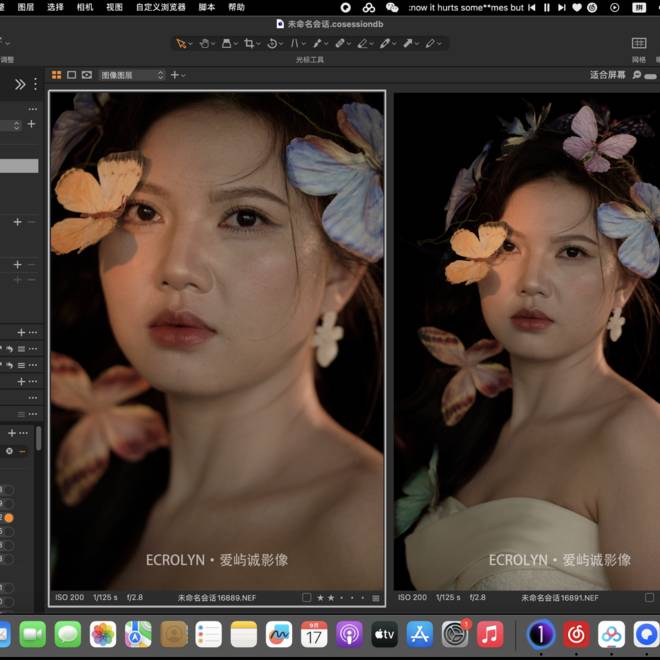This screenshot has width=660, height=660.
Task: Select the pan hand tool
Action: coord(205,43)
